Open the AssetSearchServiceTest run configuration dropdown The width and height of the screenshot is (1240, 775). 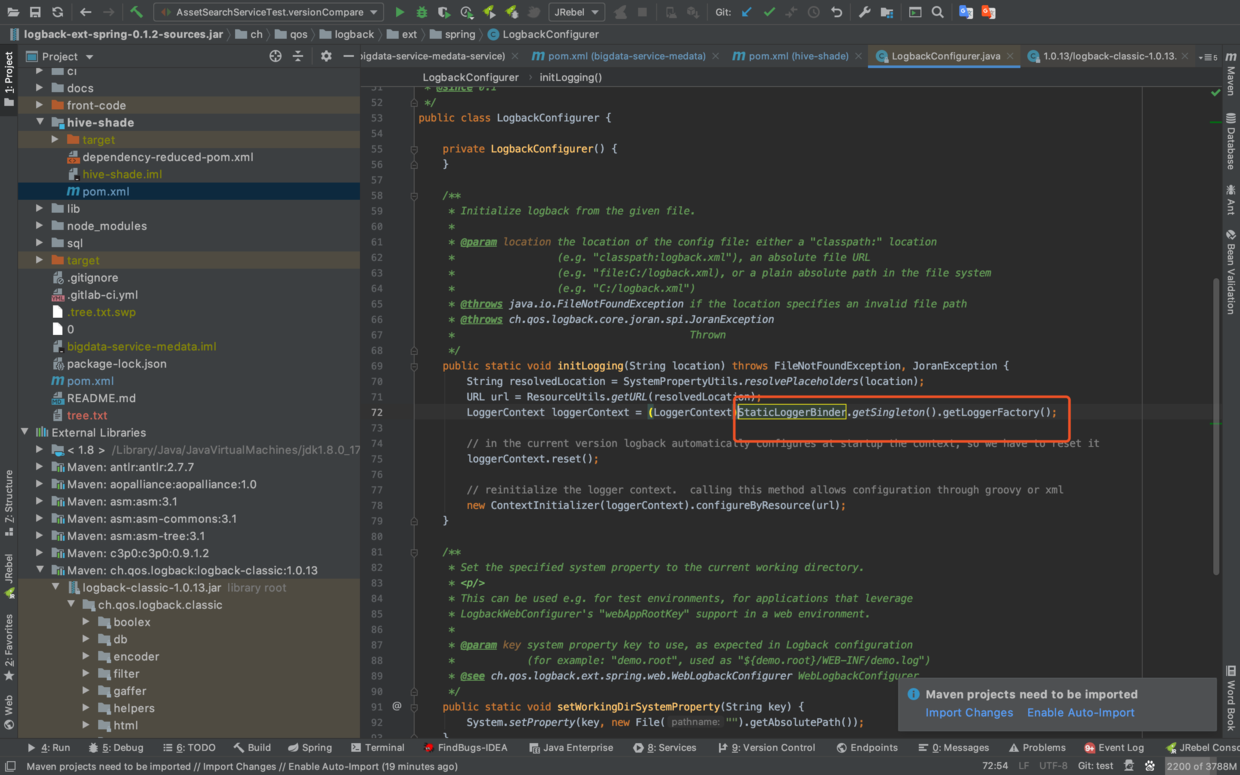[x=266, y=12]
